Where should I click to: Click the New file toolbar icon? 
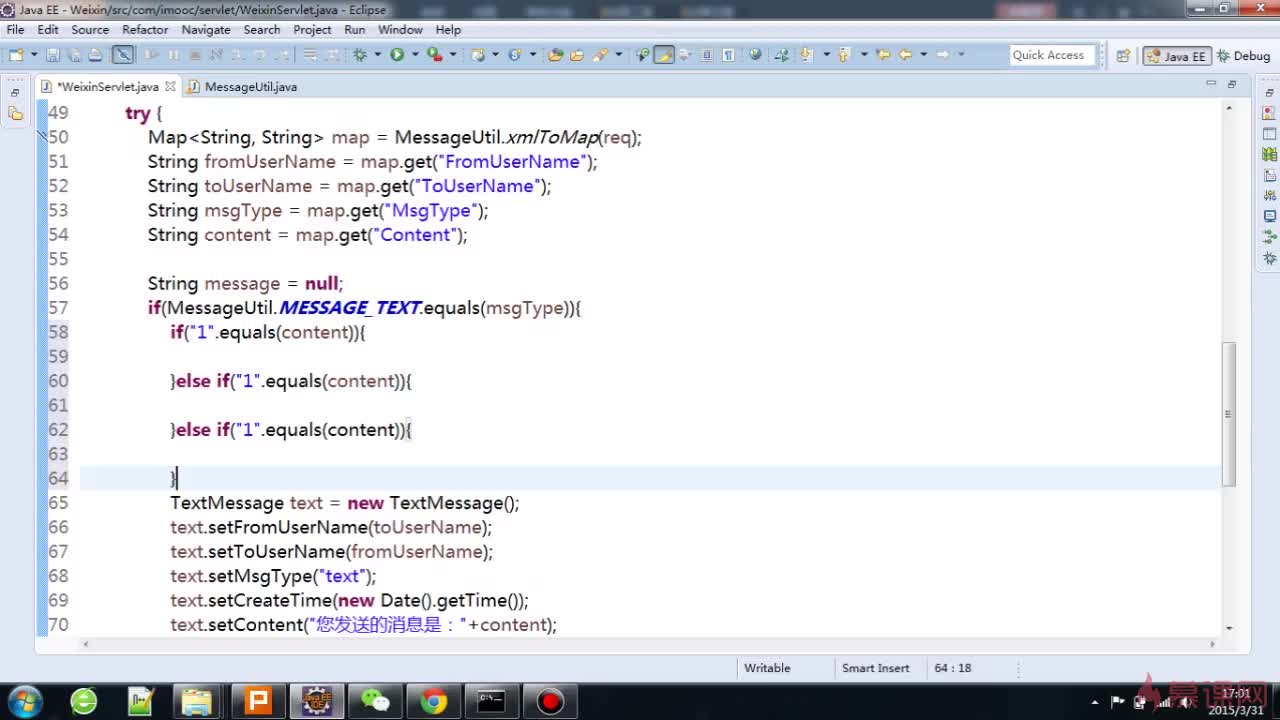coord(17,55)
